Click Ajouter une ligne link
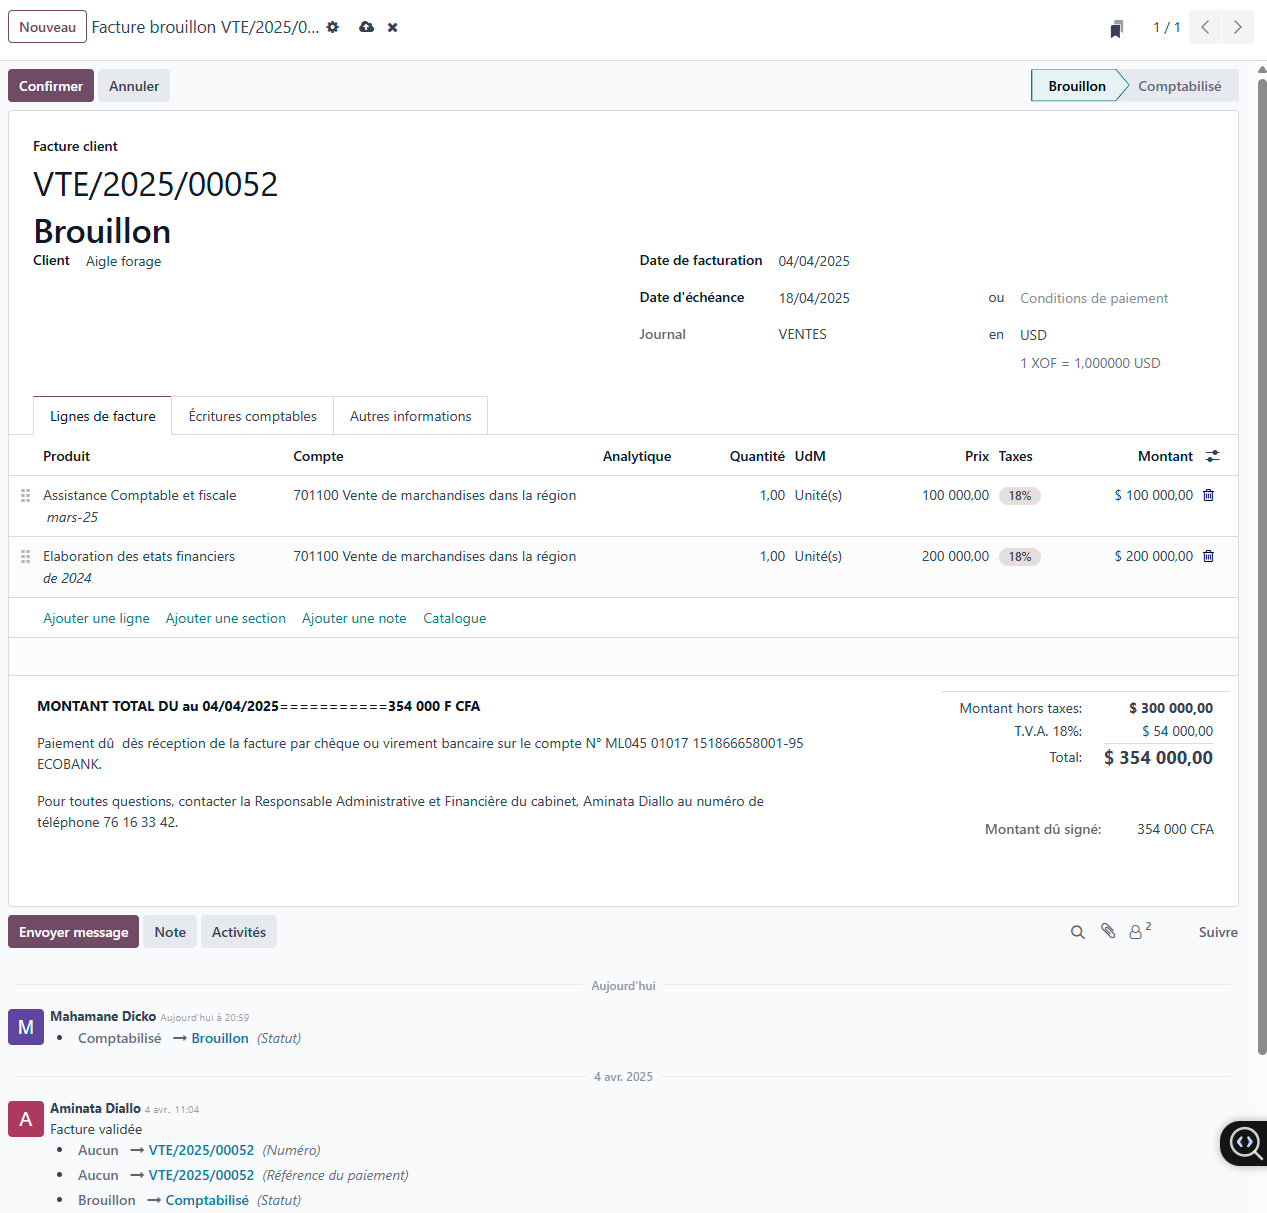 tap(96, 618)
